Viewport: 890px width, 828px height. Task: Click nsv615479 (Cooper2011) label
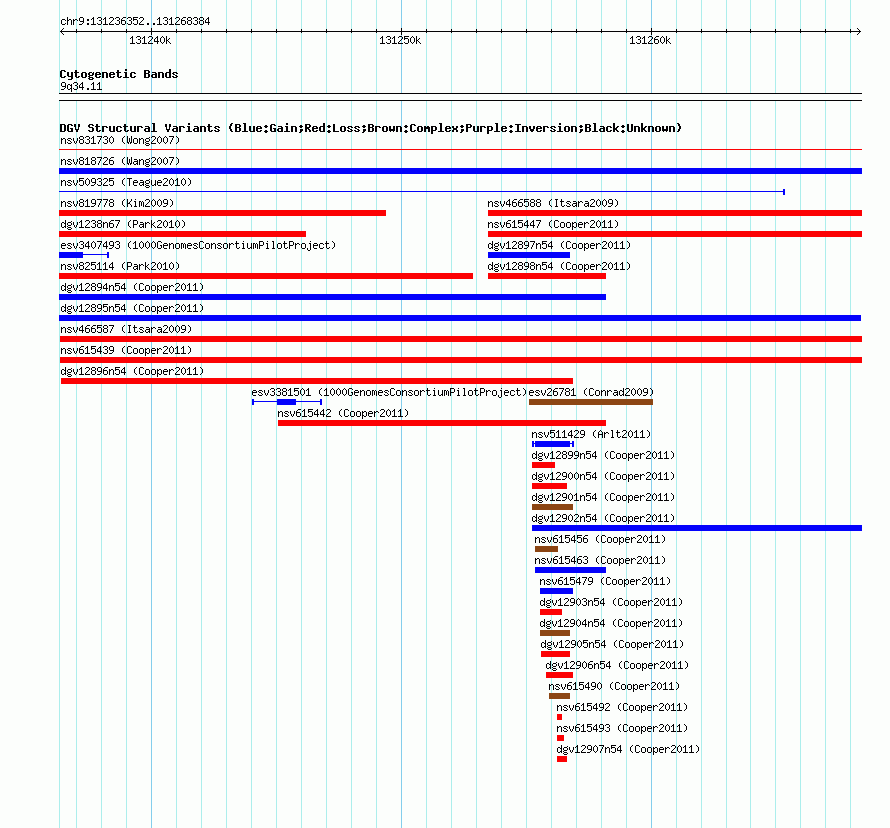point(605,581)
